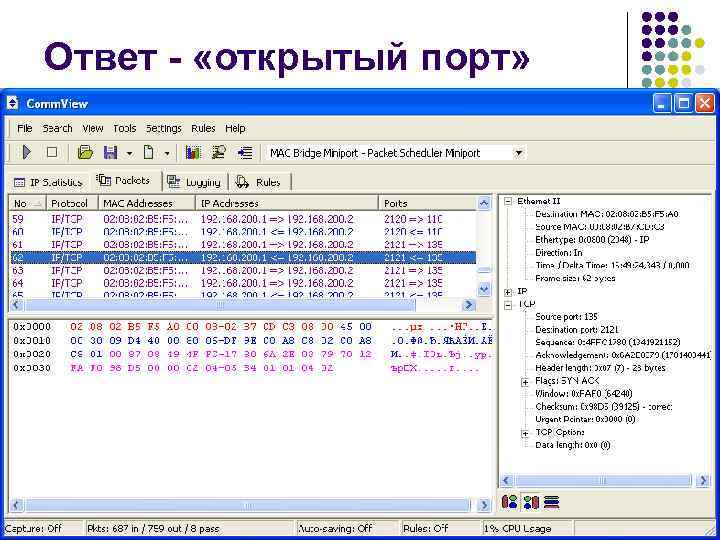Click second layout icon below decoder tree
The width and height of the screenshot is (720, 540).
pyautogui.click(x=531, y=502)
